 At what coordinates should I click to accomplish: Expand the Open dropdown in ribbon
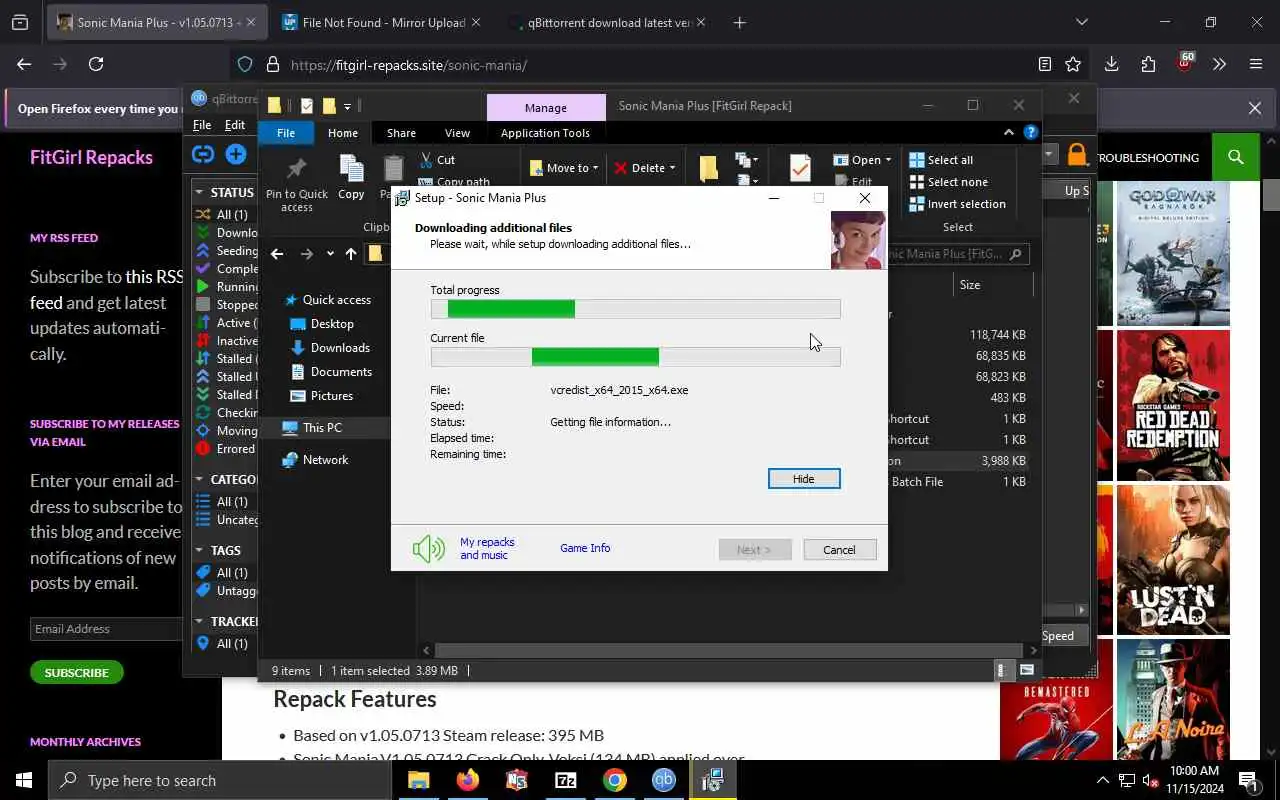point(888,160)
